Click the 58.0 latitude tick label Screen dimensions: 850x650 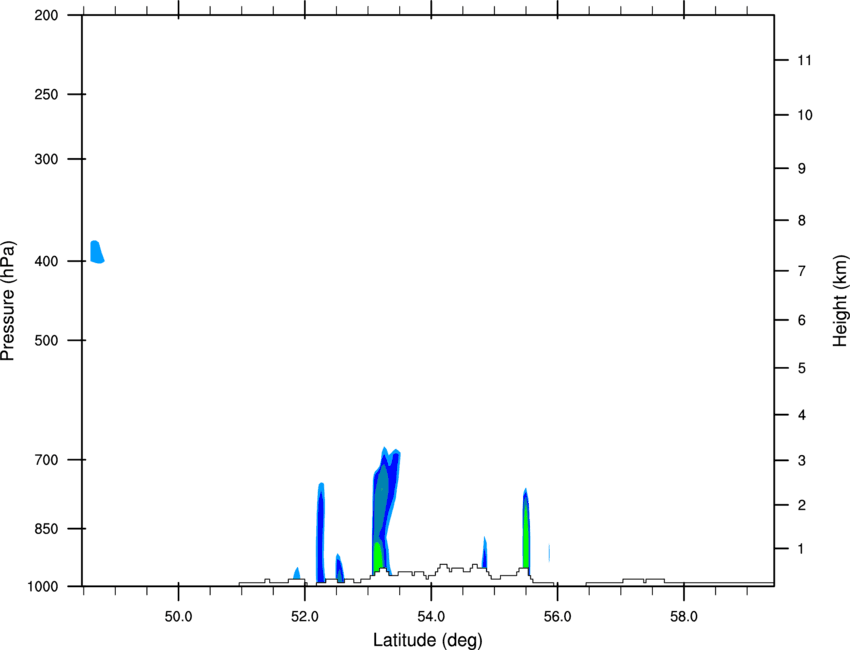684,617
